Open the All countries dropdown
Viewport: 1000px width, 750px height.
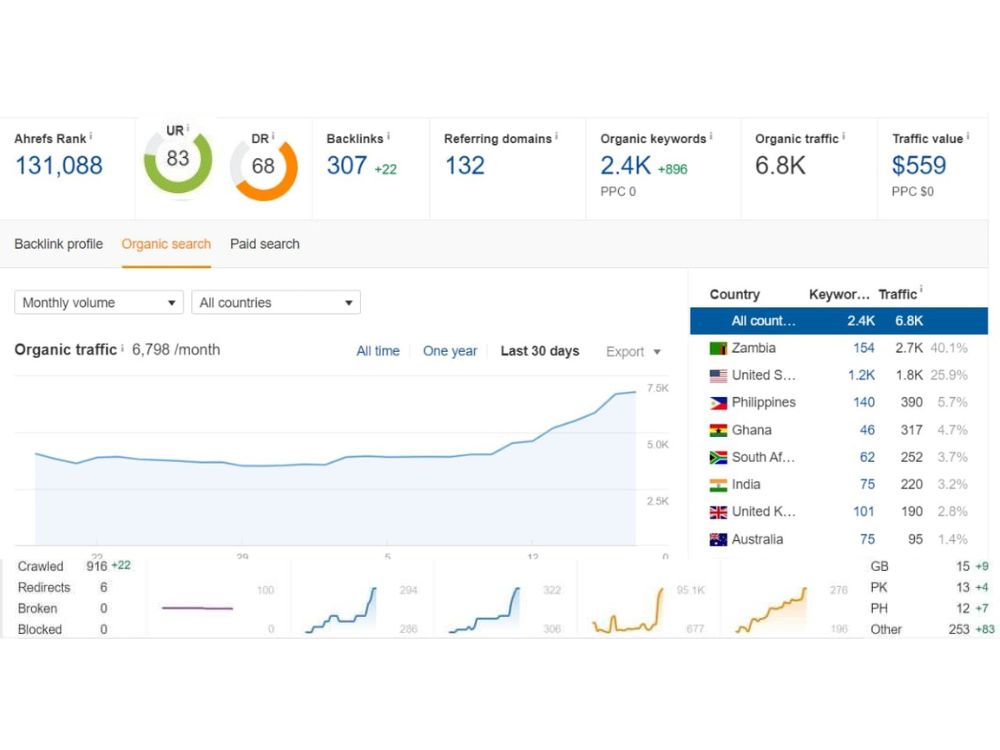[x=276, y=302]
